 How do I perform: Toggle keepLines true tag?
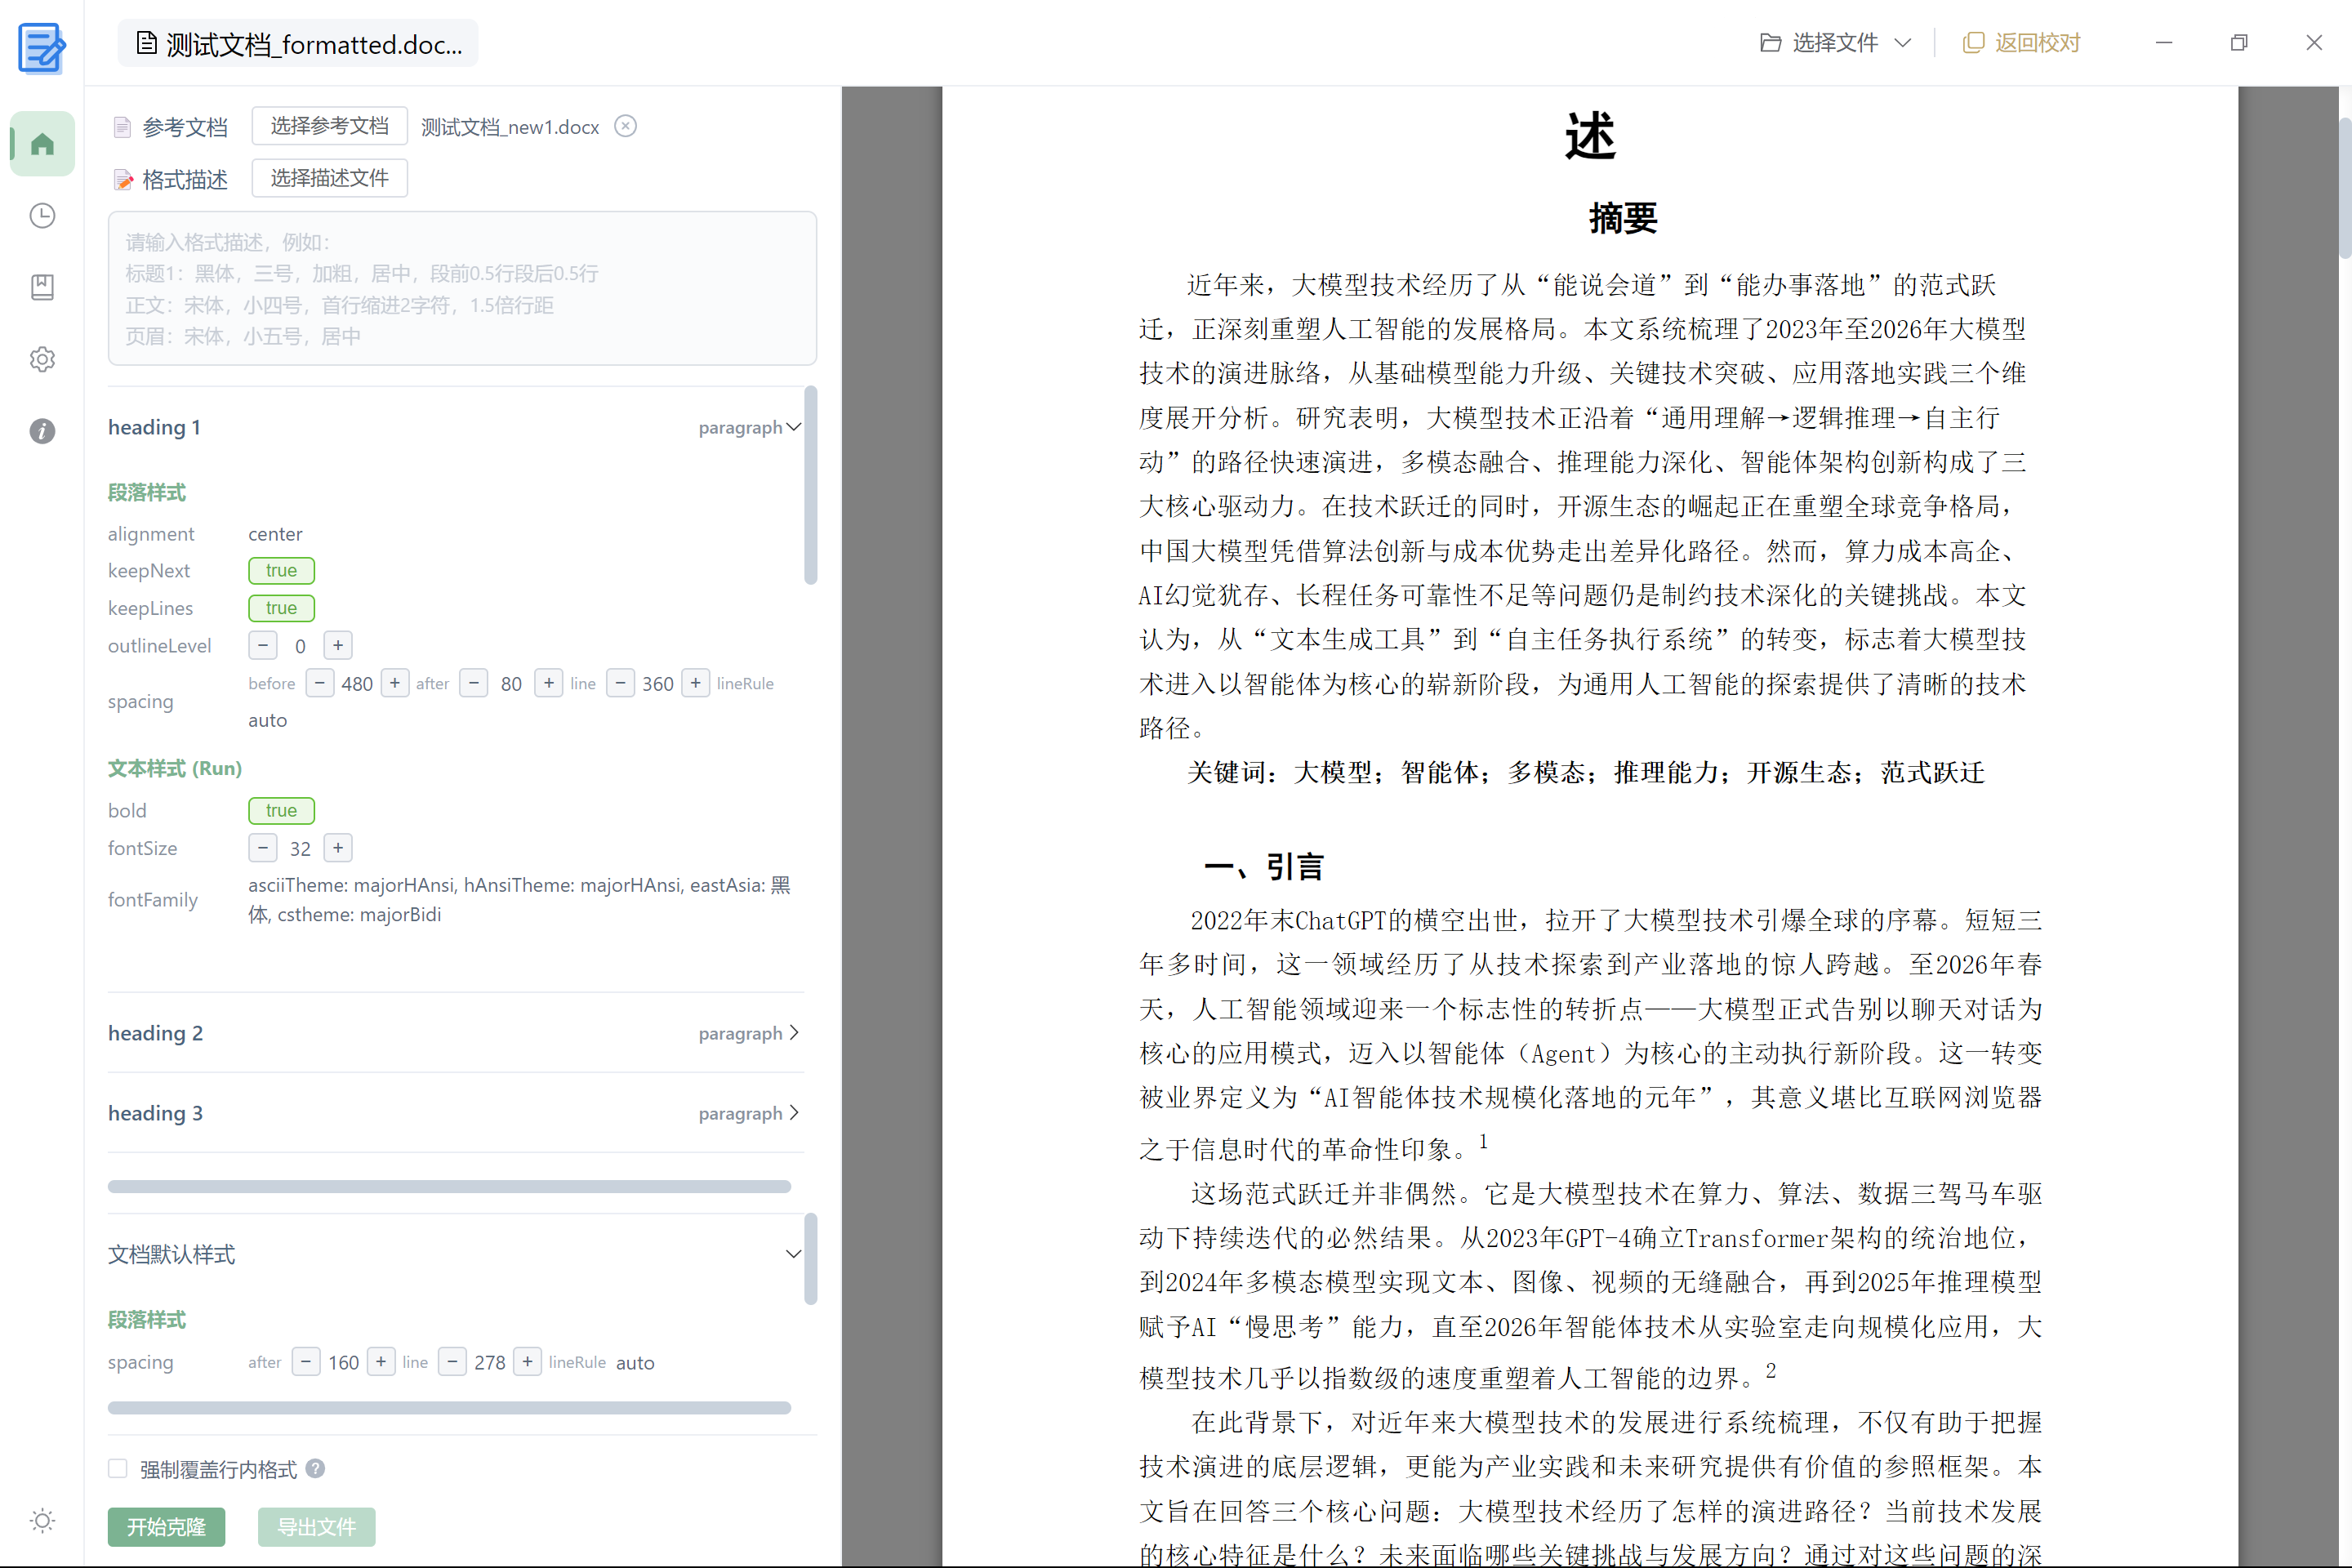point(281,608)
